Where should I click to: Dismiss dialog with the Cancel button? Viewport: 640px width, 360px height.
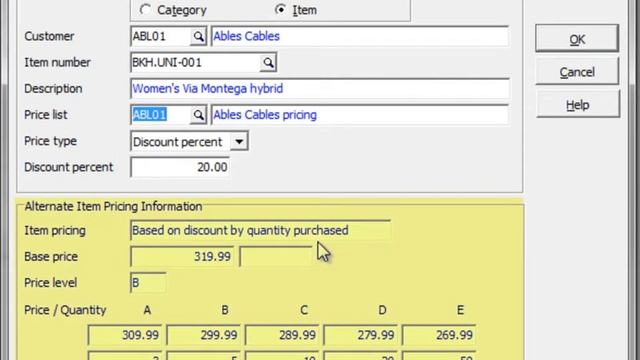click(577, 72)
